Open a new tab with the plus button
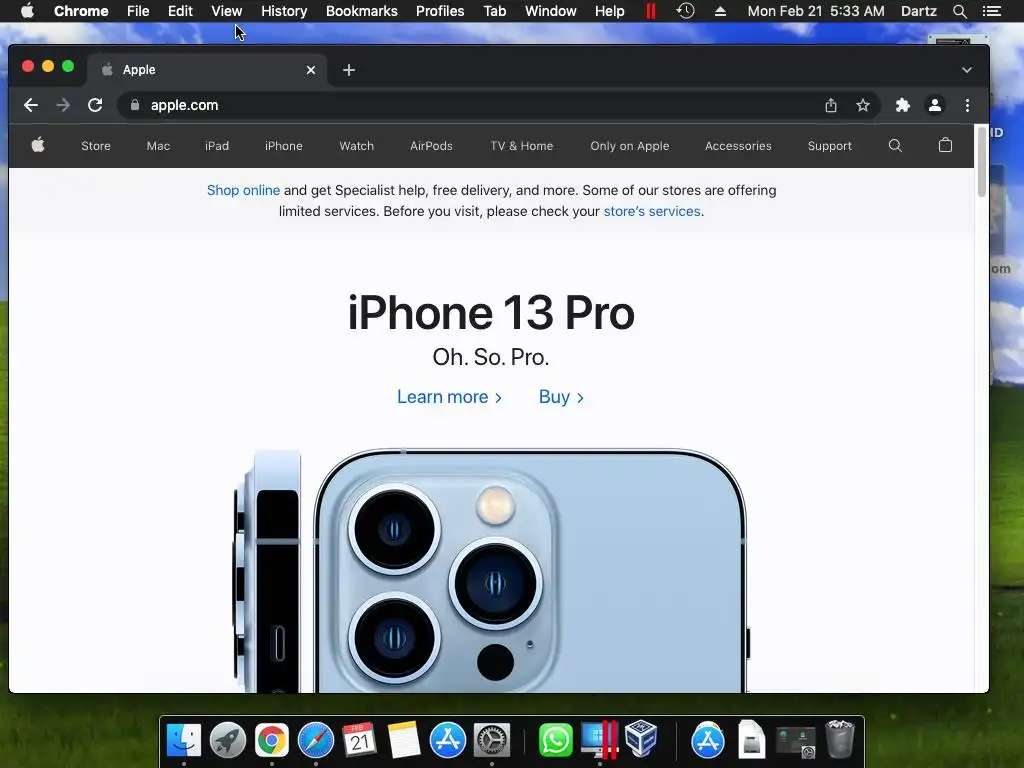This screenshot has width=1024, height=768. coord(349,70)
